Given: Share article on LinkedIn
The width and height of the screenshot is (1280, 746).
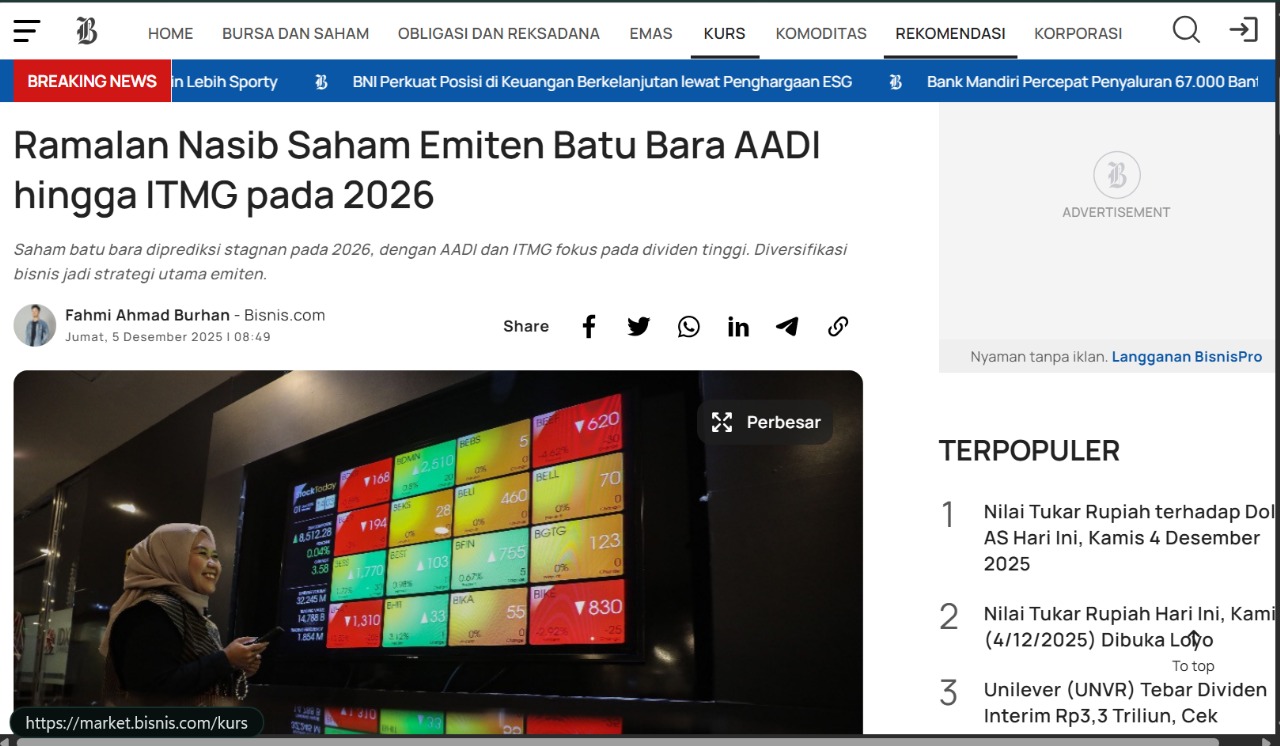Looking at the screenshot, I should (738, 327).
